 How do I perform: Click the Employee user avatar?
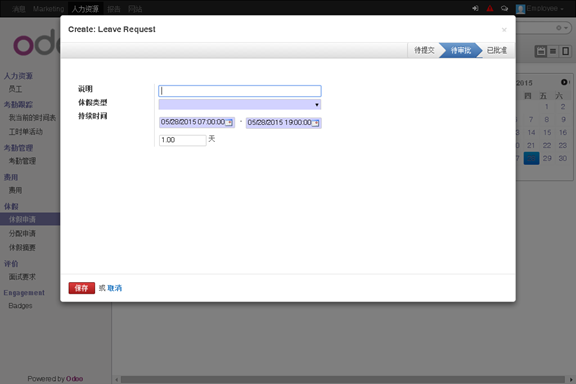pos(520,8)
